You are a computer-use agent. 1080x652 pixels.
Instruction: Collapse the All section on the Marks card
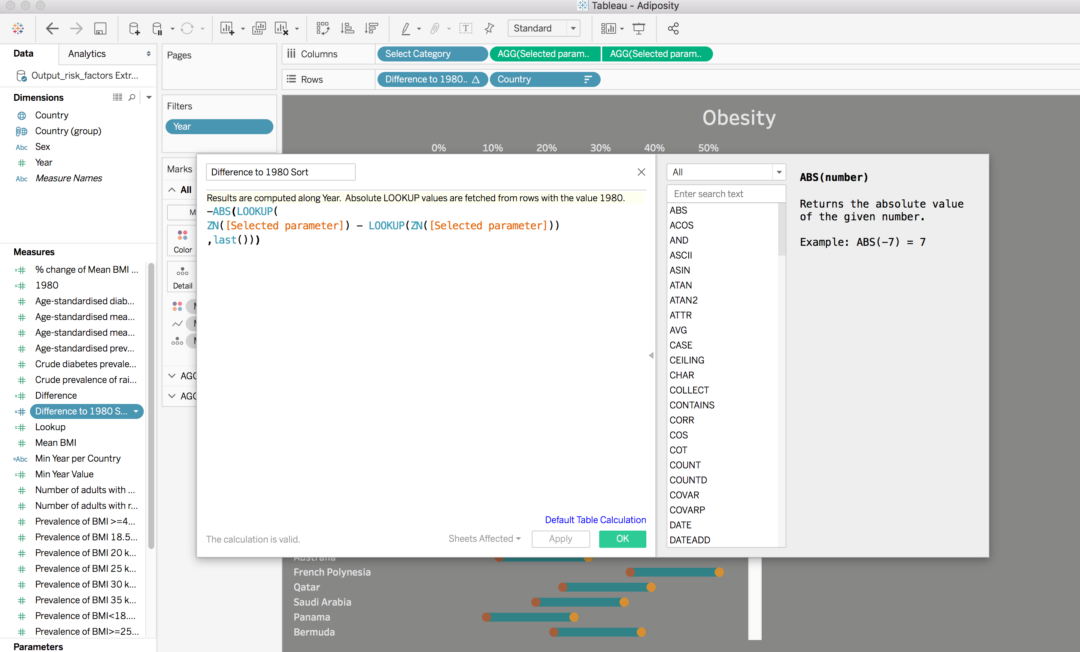[x=170, y=190]
